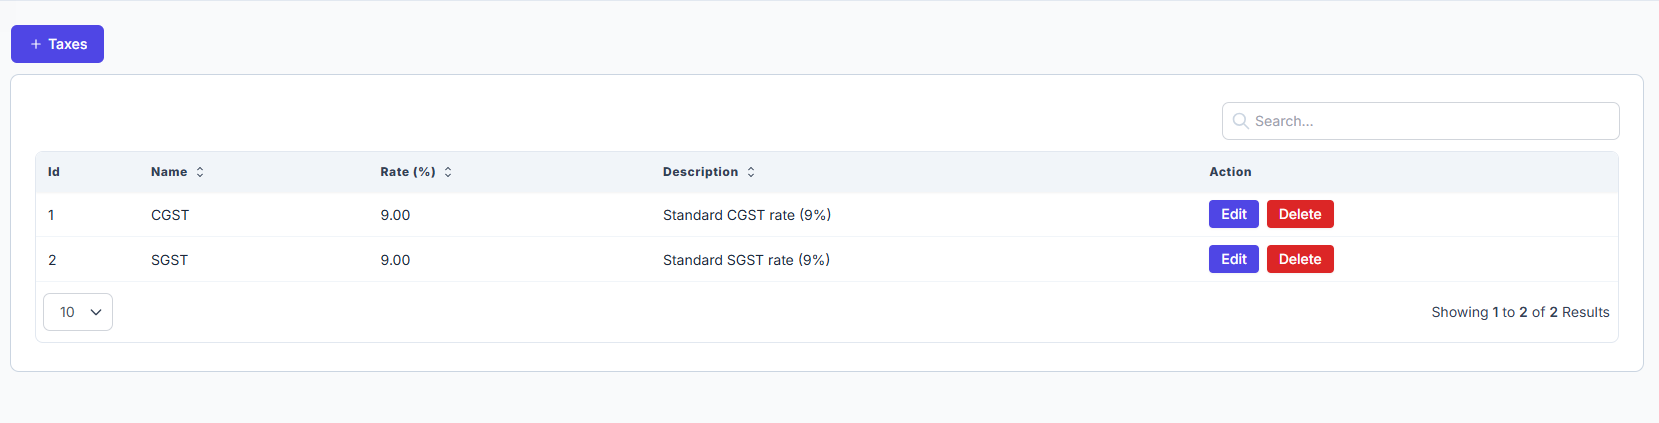Select the CGST name cell
This screenshot has height=423, width=1659.
[x=170, y=215]
